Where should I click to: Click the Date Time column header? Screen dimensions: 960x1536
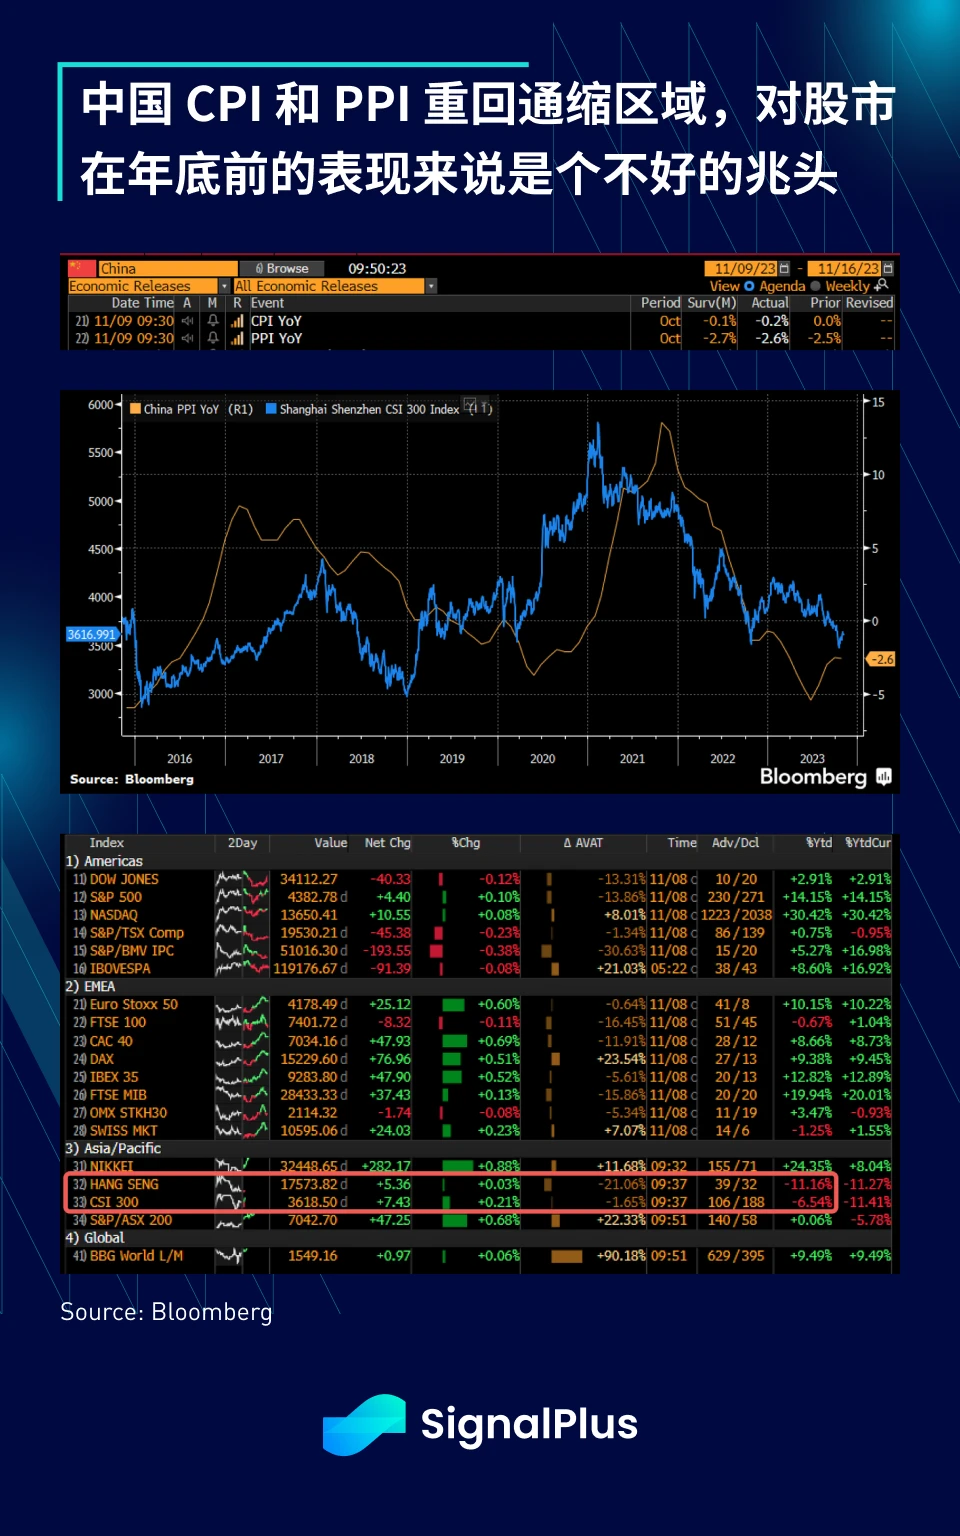click(x=142, y=303)
